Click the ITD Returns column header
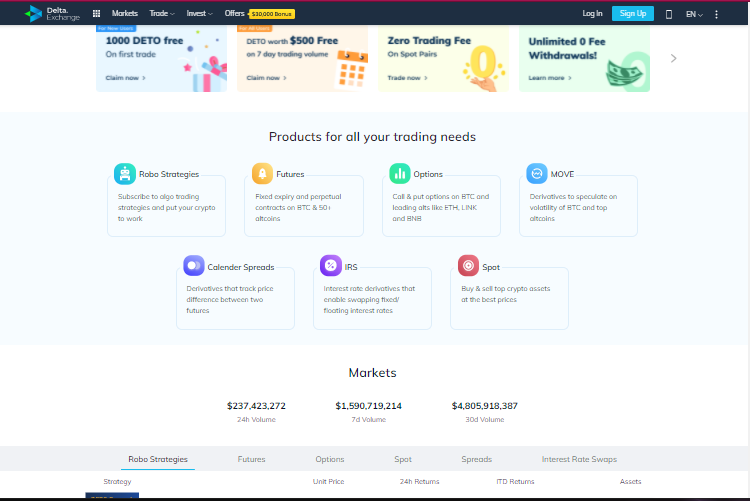The height and width of the screenshot is (501, 750). (x=515, y=481)
